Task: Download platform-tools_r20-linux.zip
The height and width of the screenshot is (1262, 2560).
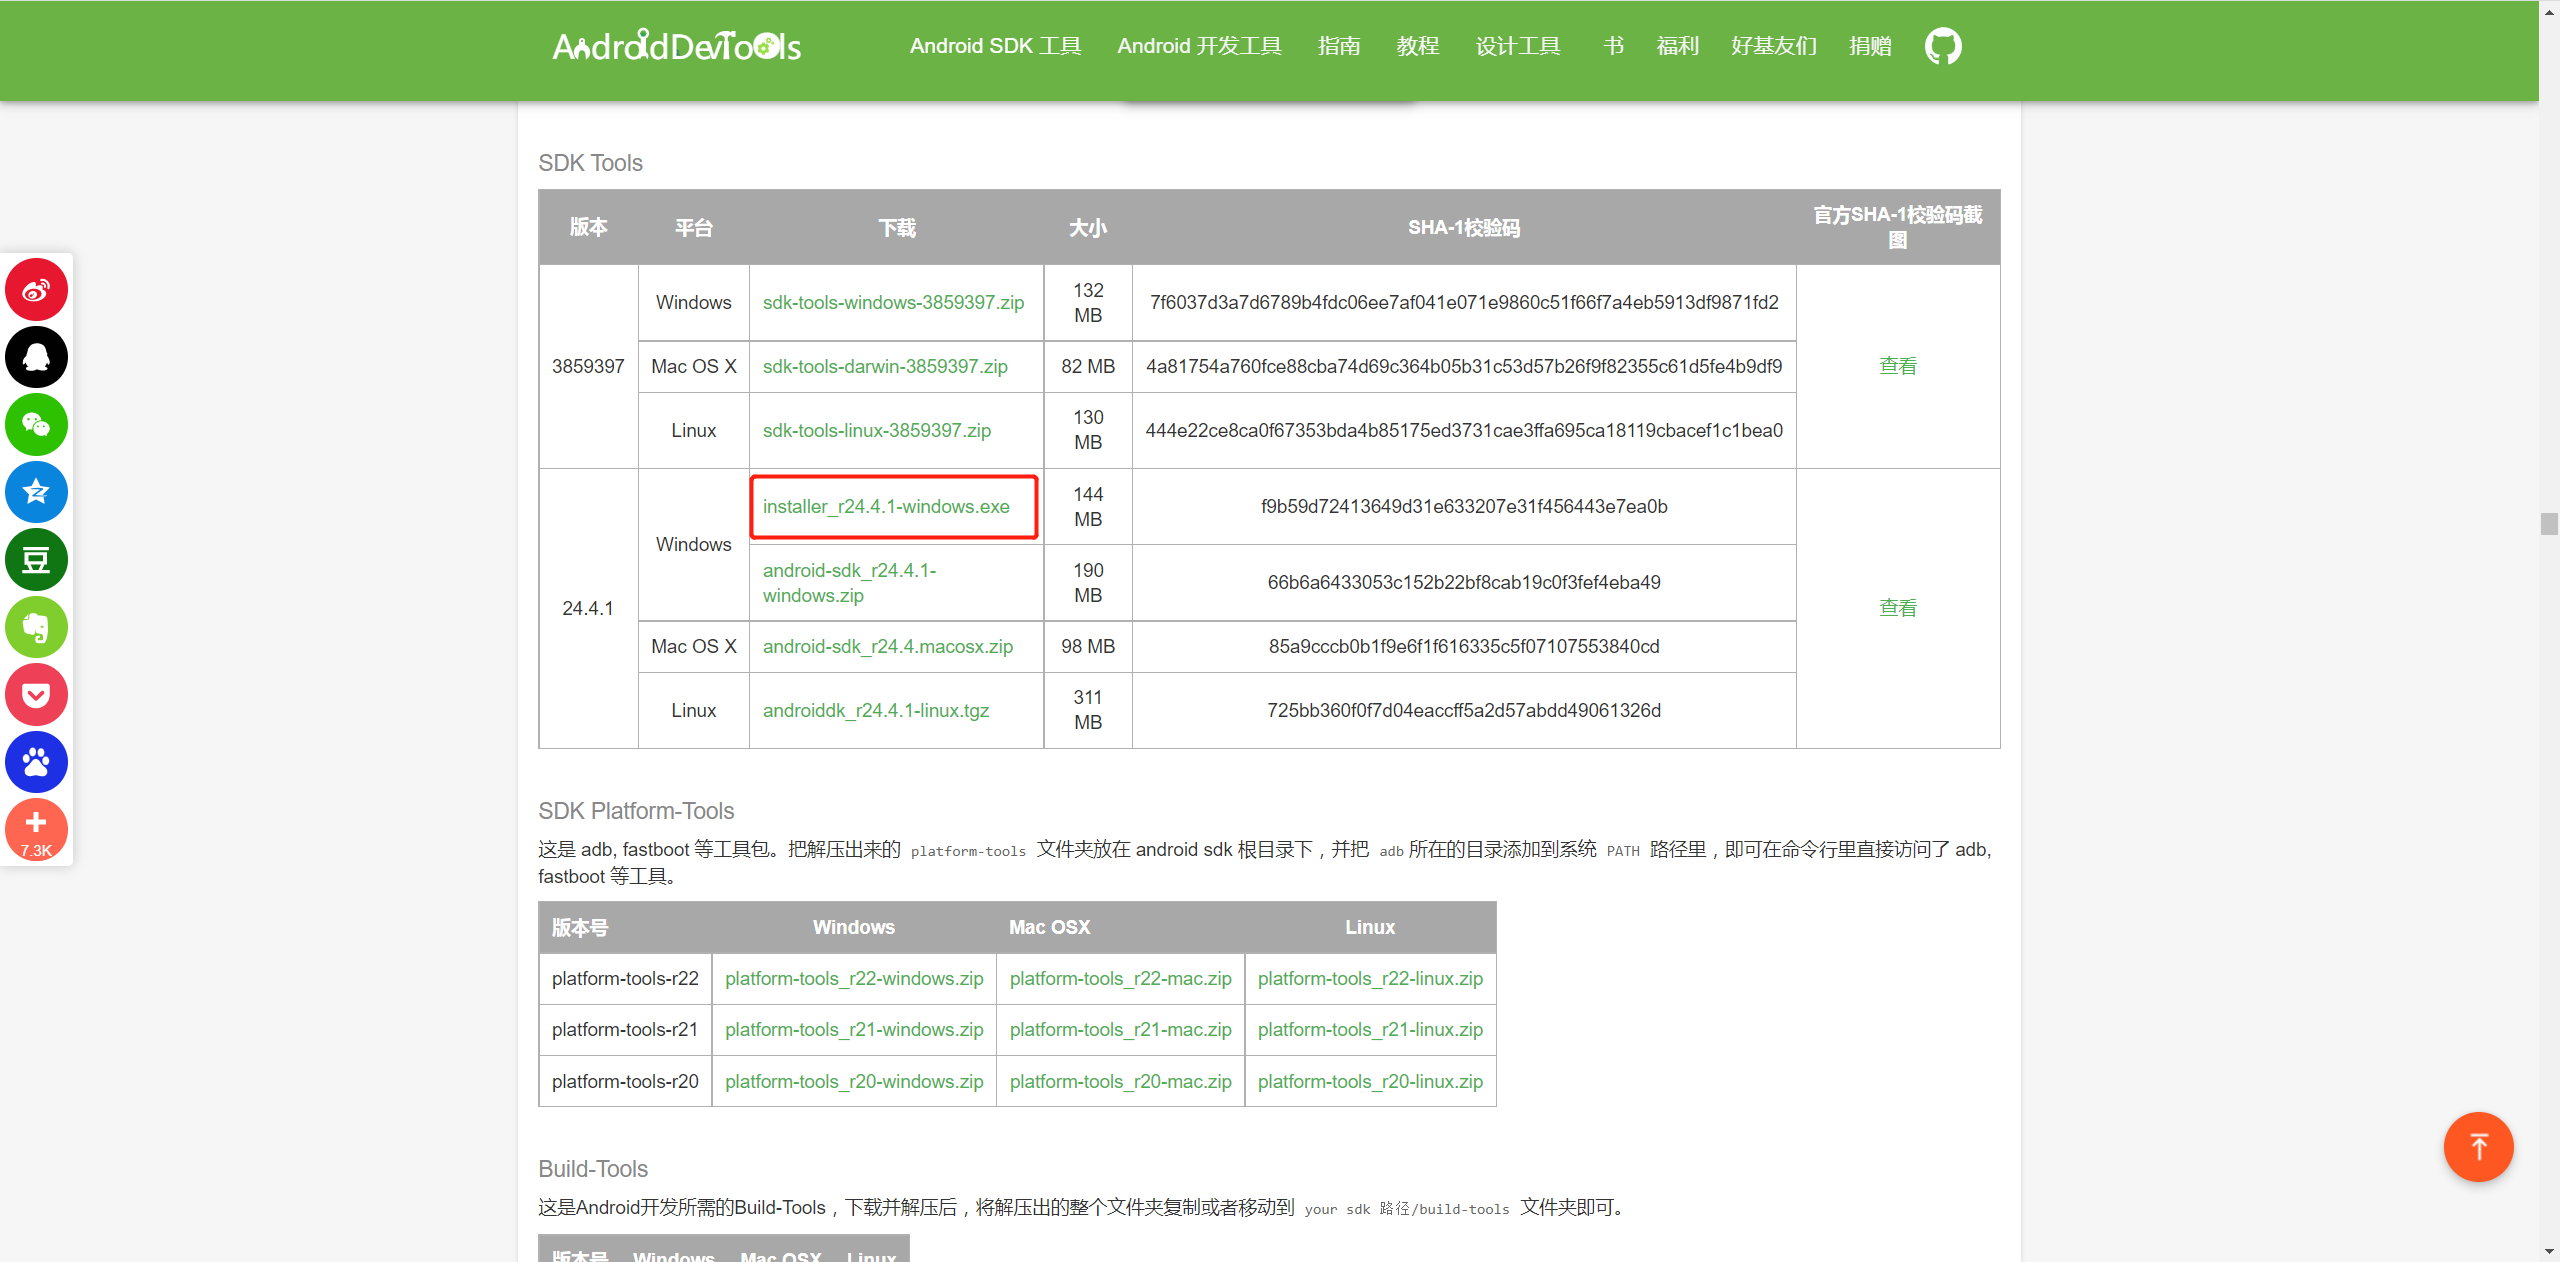Action: pyautogui.click(x=1370, y=1082)
